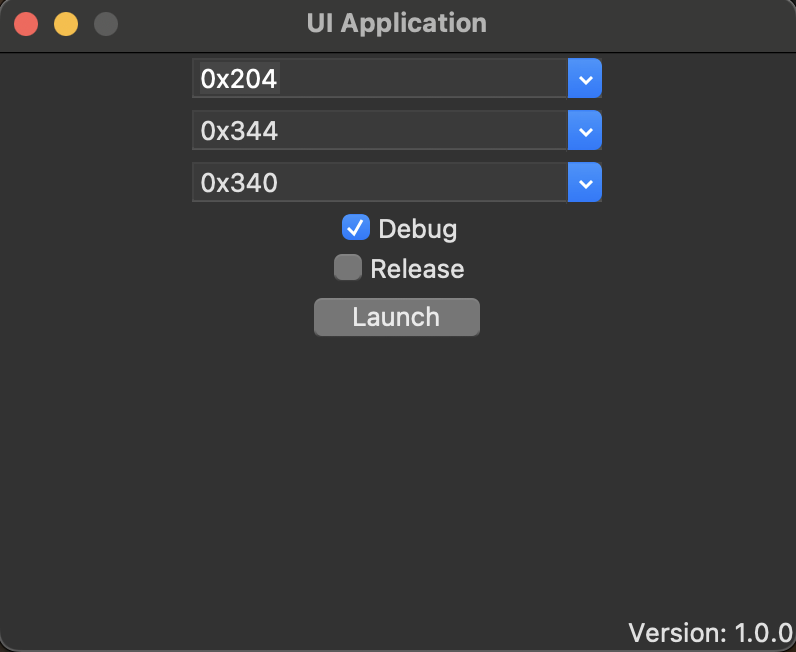Click the "Release" label text
The width and height of the screenshot is (796, 652).
pos(417,269)
